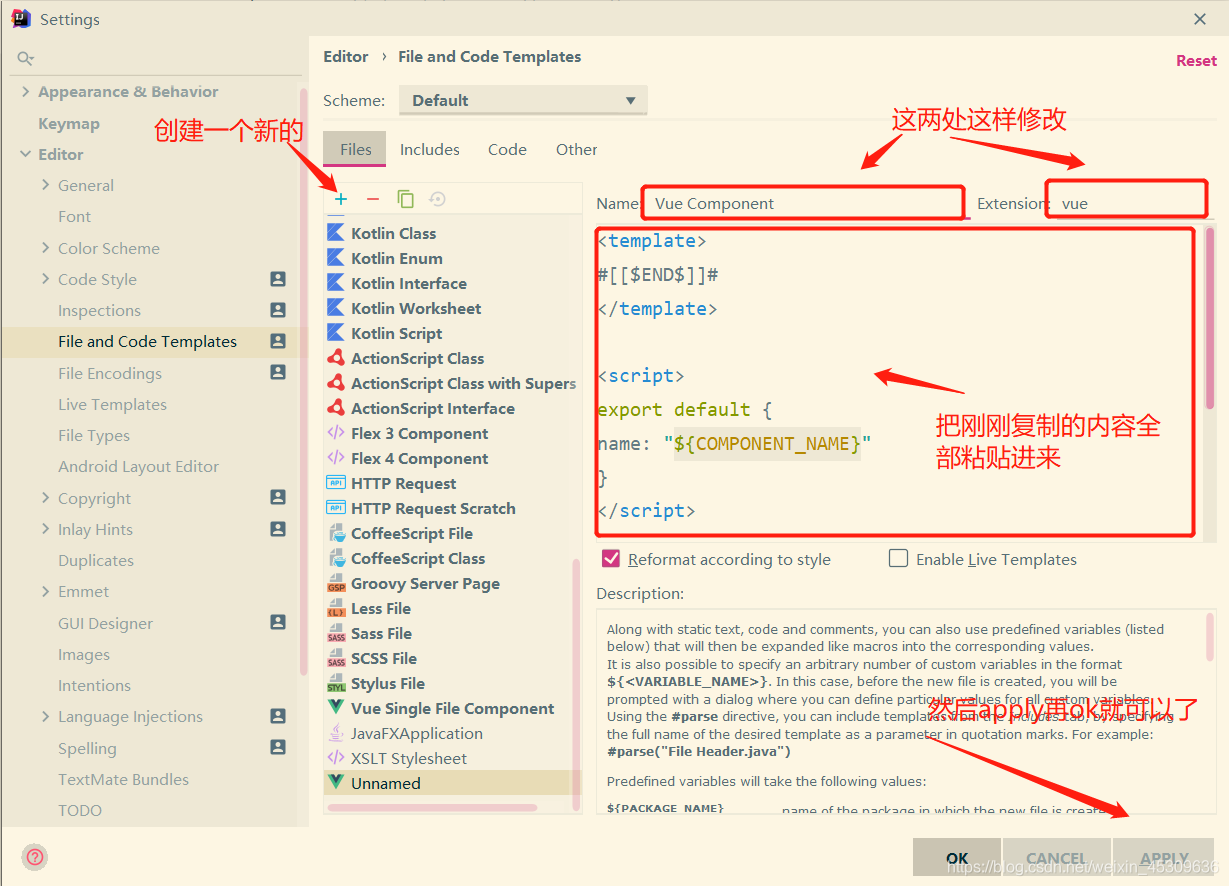The width and height of the screenshot is (1229, 886).
Task: Enable Live Templates checkbox
Action: point(899,558)
